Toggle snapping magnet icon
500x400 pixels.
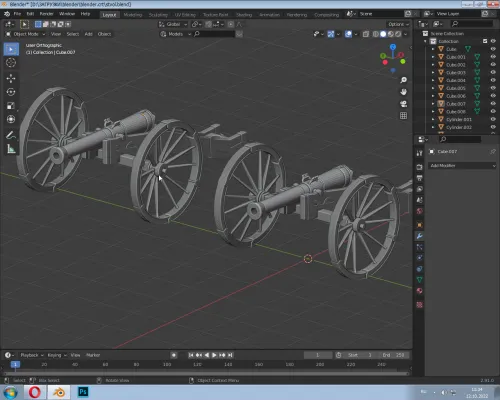tap(208, 24)
